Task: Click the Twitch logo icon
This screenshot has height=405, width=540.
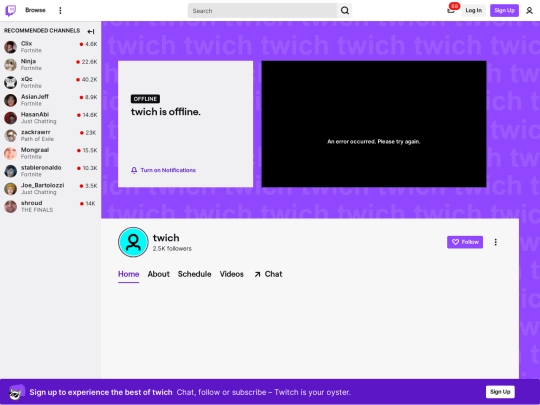Action: tap(11, 10)
